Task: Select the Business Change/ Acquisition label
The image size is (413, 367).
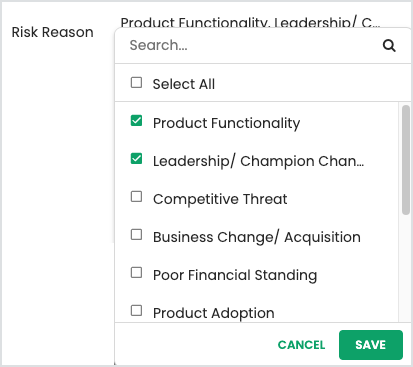Action: click(257, 237)
